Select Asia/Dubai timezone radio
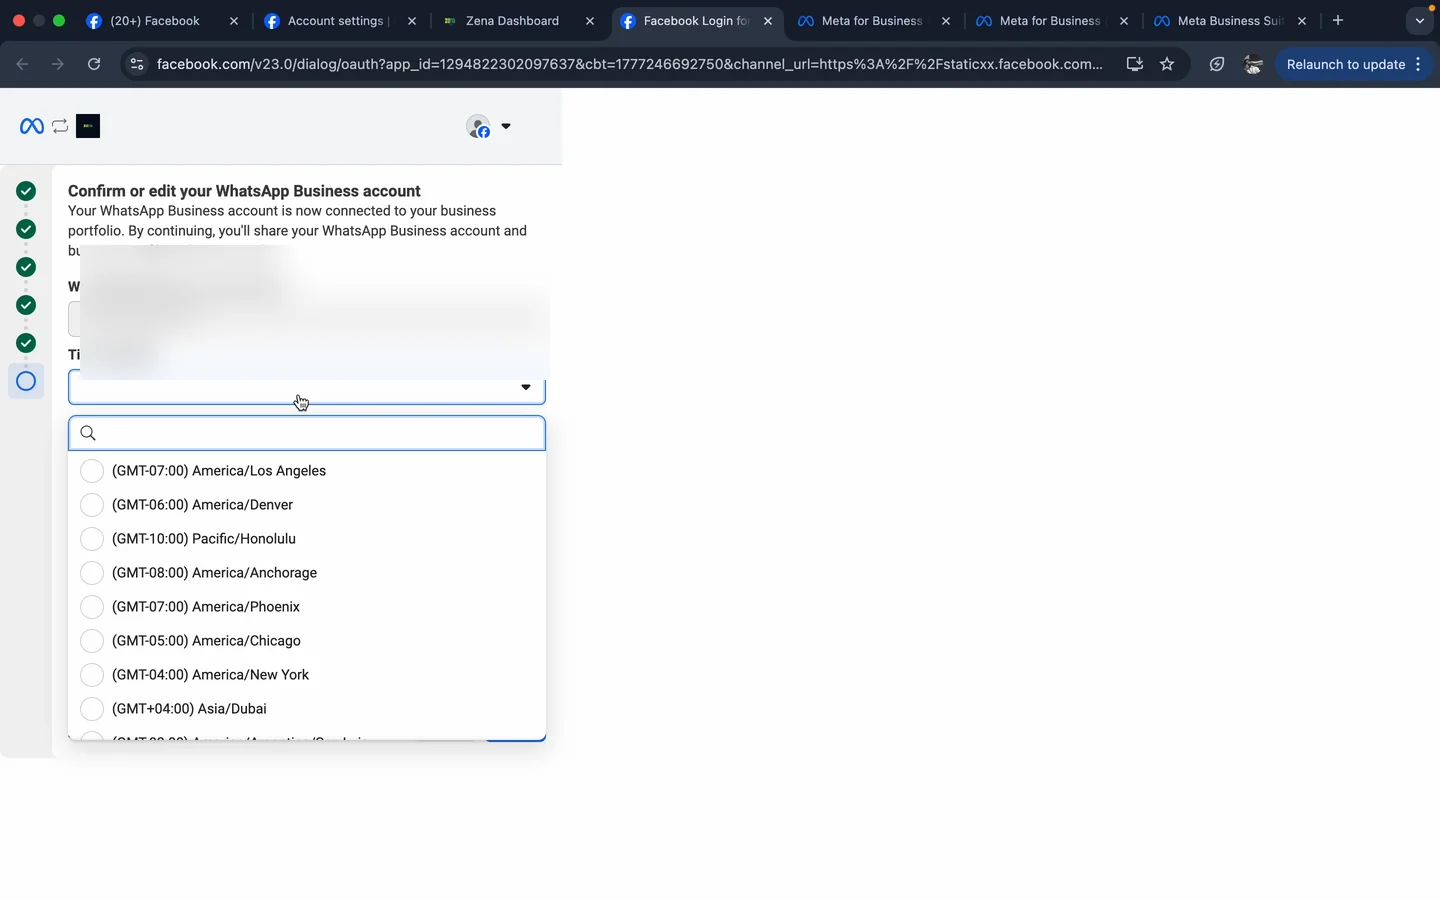Image resolution: width=1440 pixels, height=900 pixels. tap(92, 709)
